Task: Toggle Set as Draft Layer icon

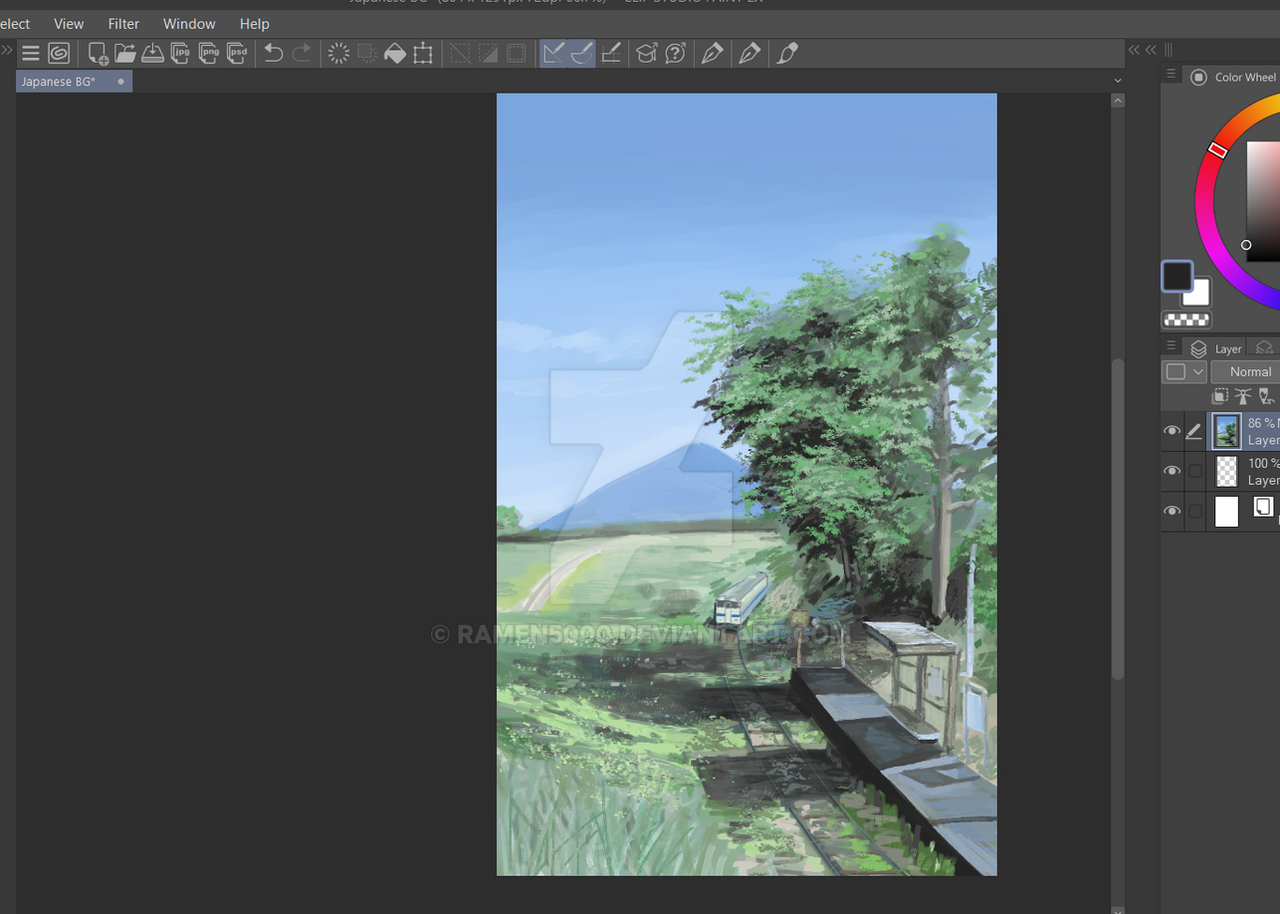Action: tap(1266, 397)
